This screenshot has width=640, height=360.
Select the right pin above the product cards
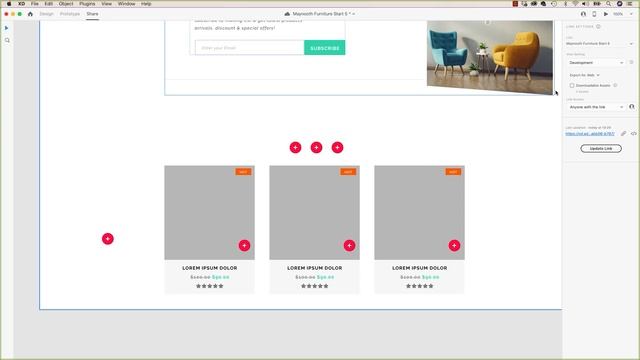tap(338, 147)
